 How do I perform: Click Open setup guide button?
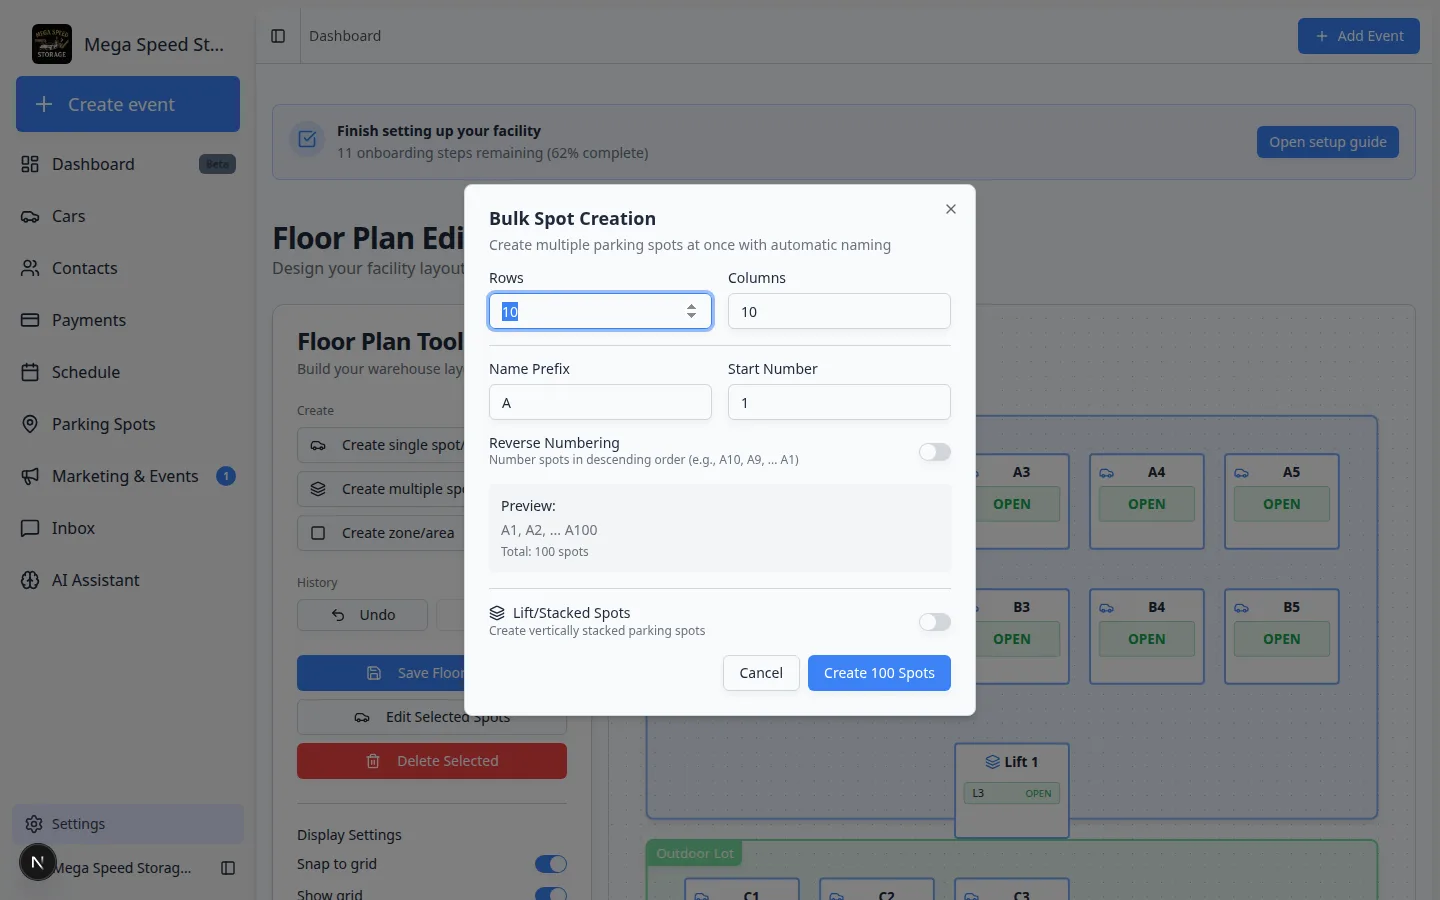click(x=1328, y=142)
